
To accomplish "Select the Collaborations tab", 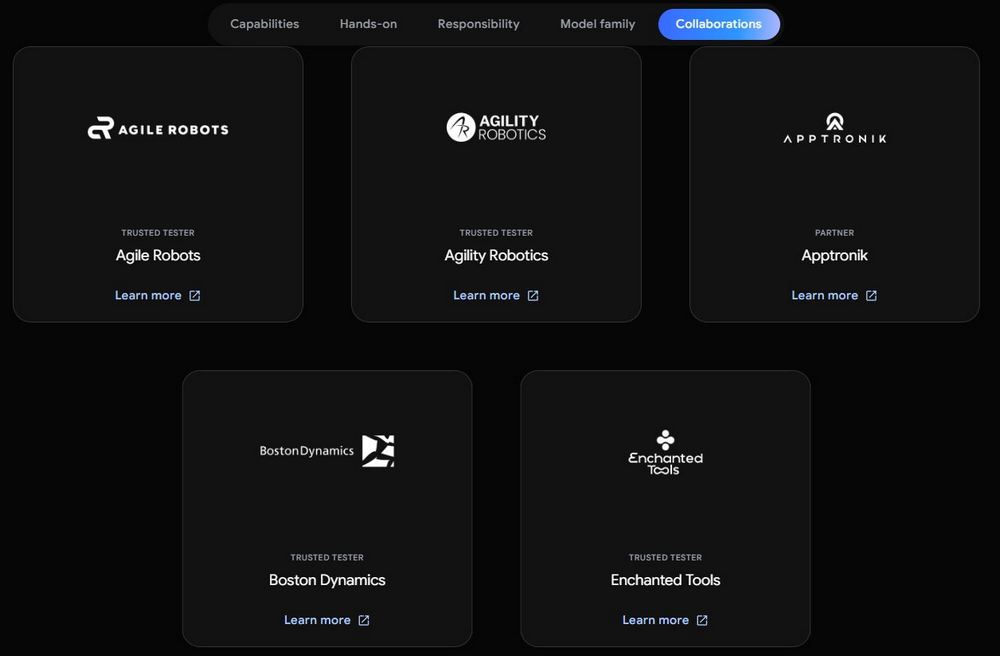I will 718,24.
